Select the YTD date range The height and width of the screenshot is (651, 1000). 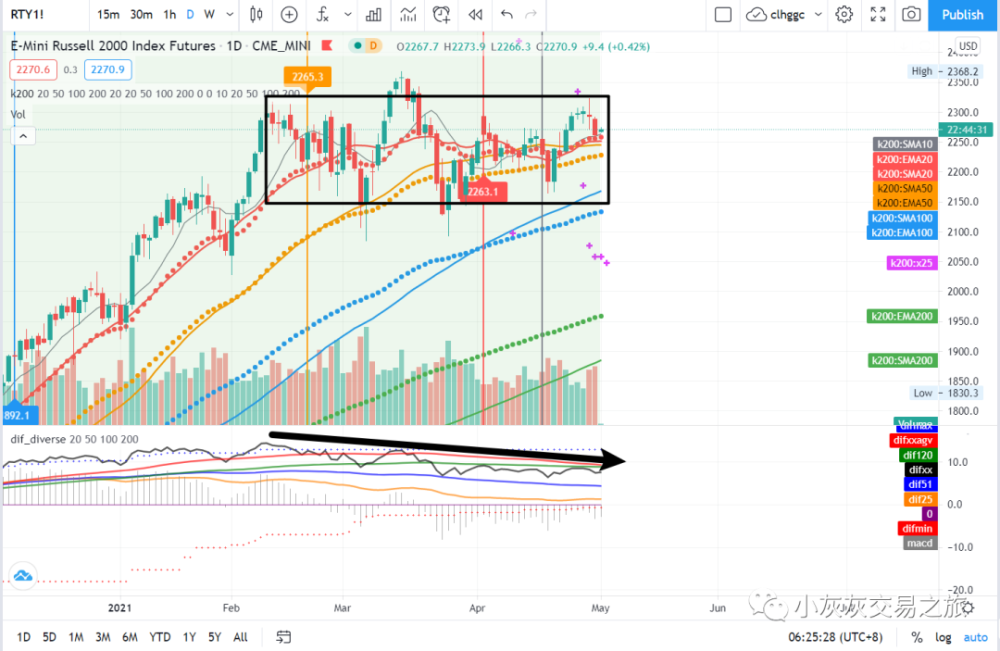coord(159,637)
